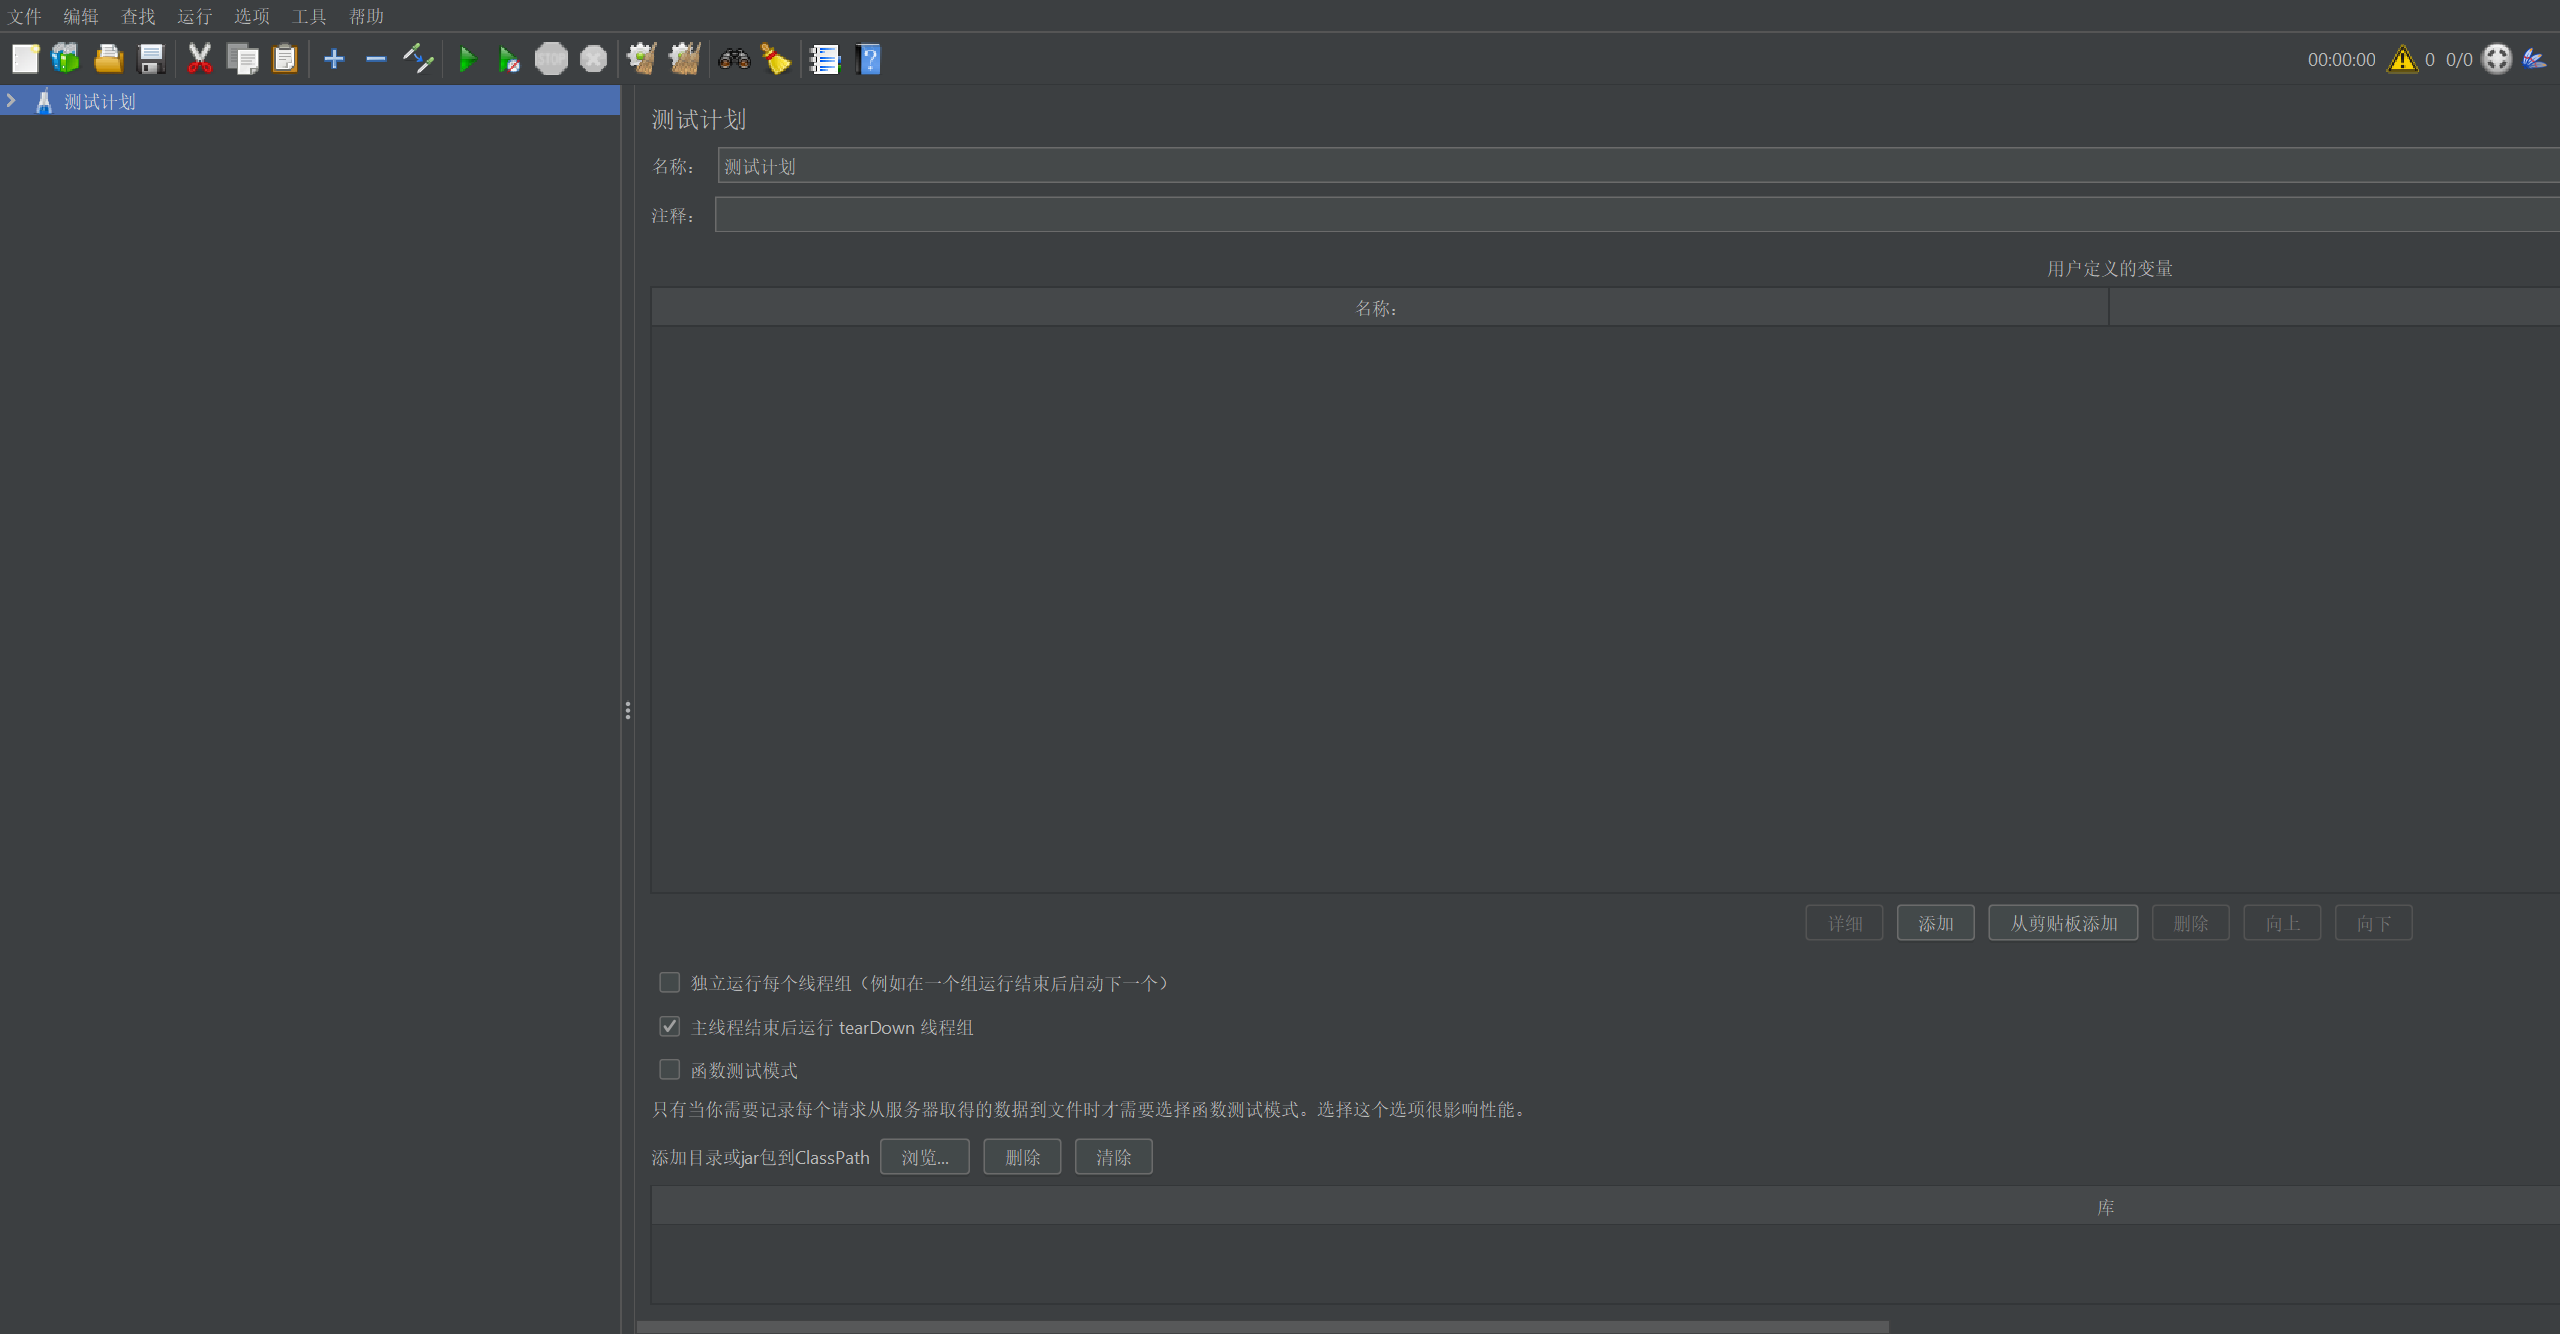Click the save (floppy disk) icon
Viewport: 2560px width, 1334px height.
click(151, 59)
